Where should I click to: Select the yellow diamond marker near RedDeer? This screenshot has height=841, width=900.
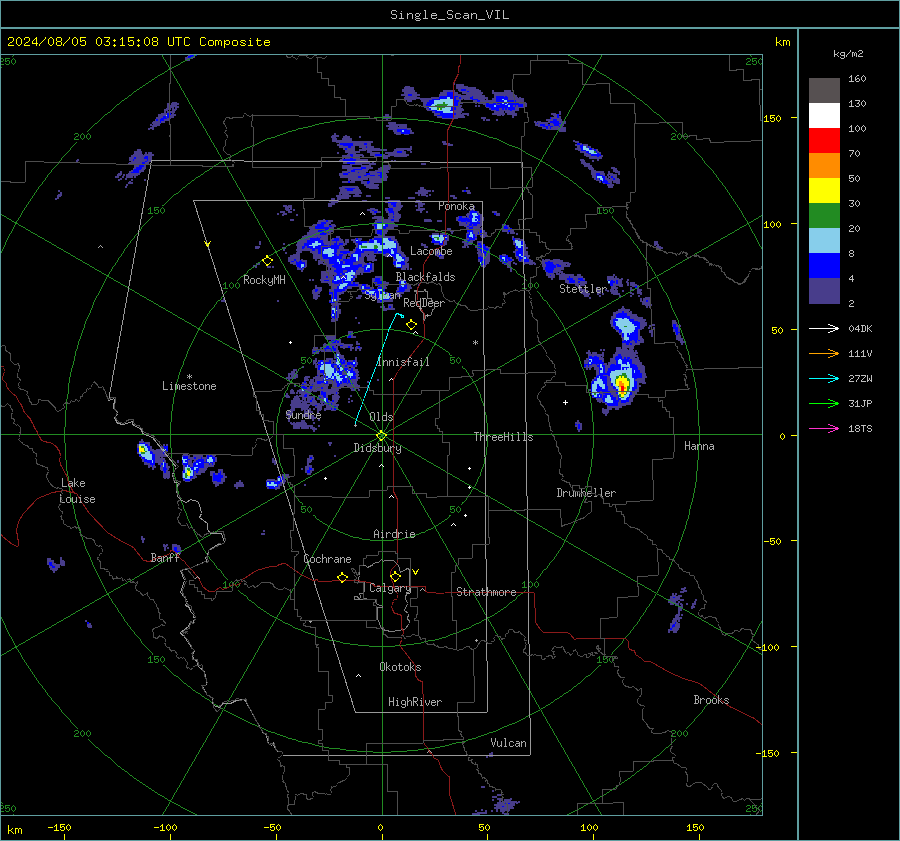411,325
